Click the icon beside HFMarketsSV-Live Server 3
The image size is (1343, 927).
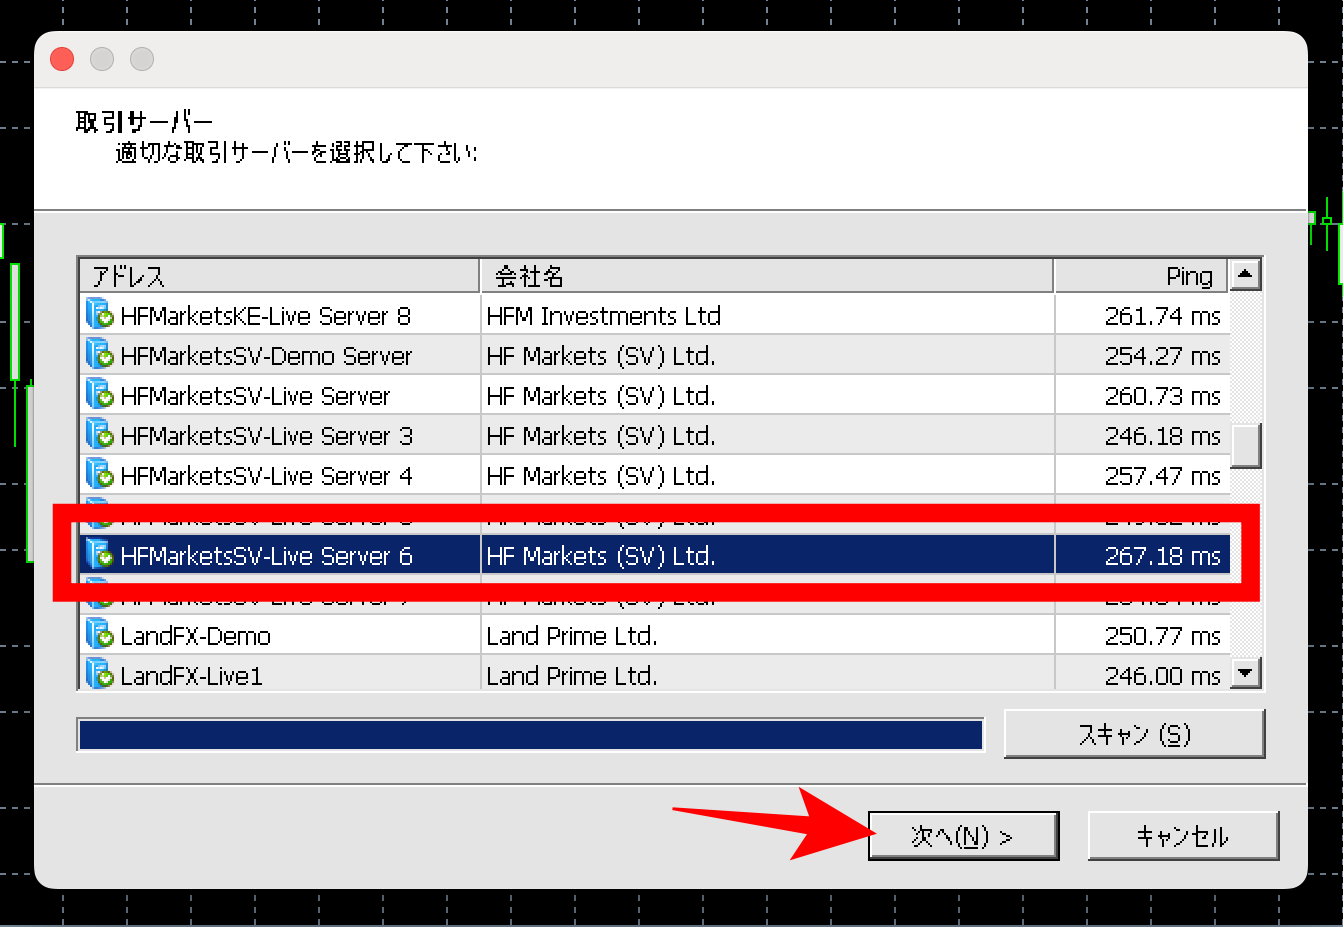pyautogui.click(x=100, y=435)
